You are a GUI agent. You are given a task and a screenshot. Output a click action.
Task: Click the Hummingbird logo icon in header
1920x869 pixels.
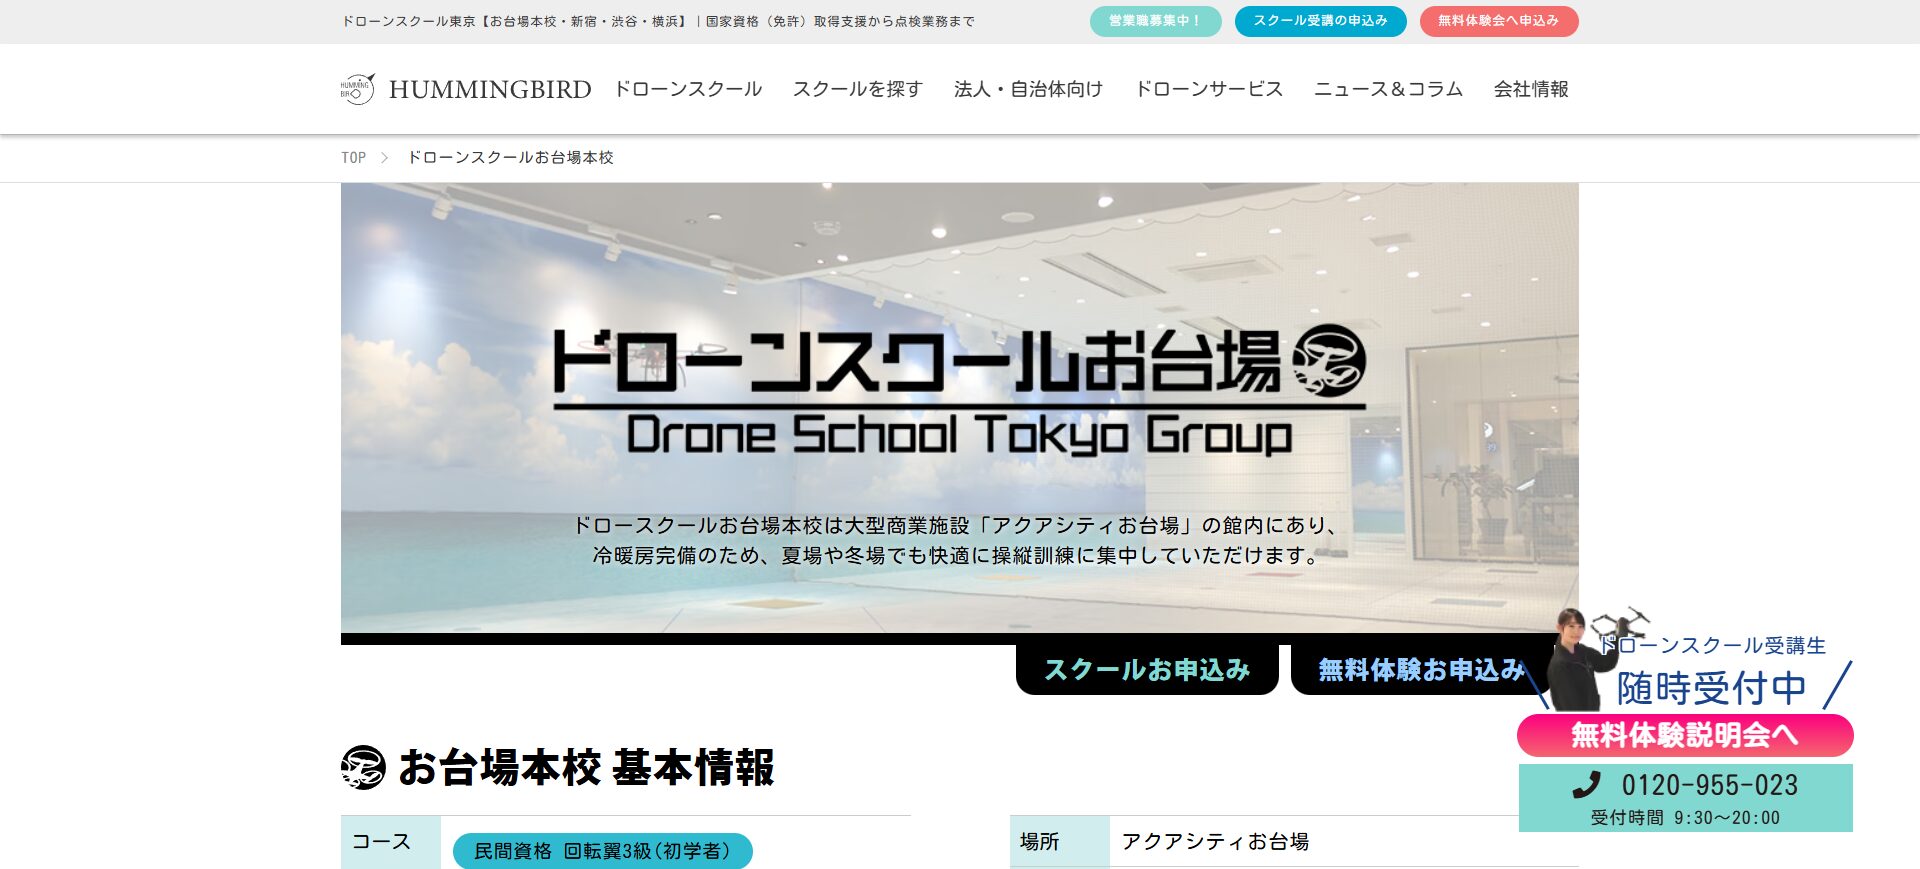click(x=357, y=89)
